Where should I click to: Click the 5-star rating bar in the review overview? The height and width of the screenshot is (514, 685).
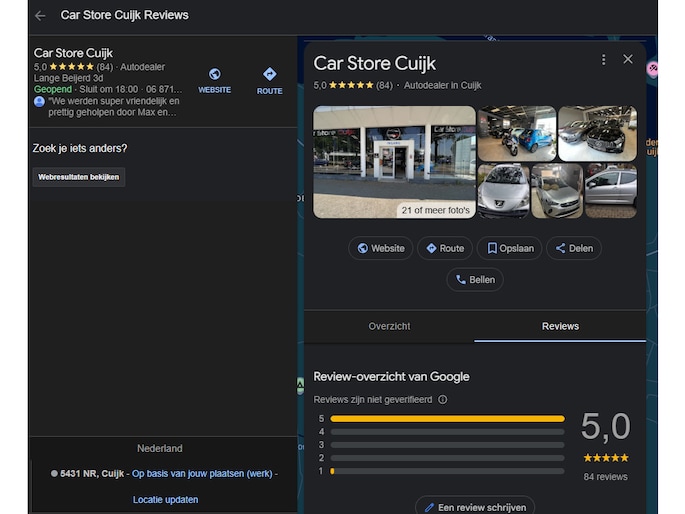(x=447, y=419)
